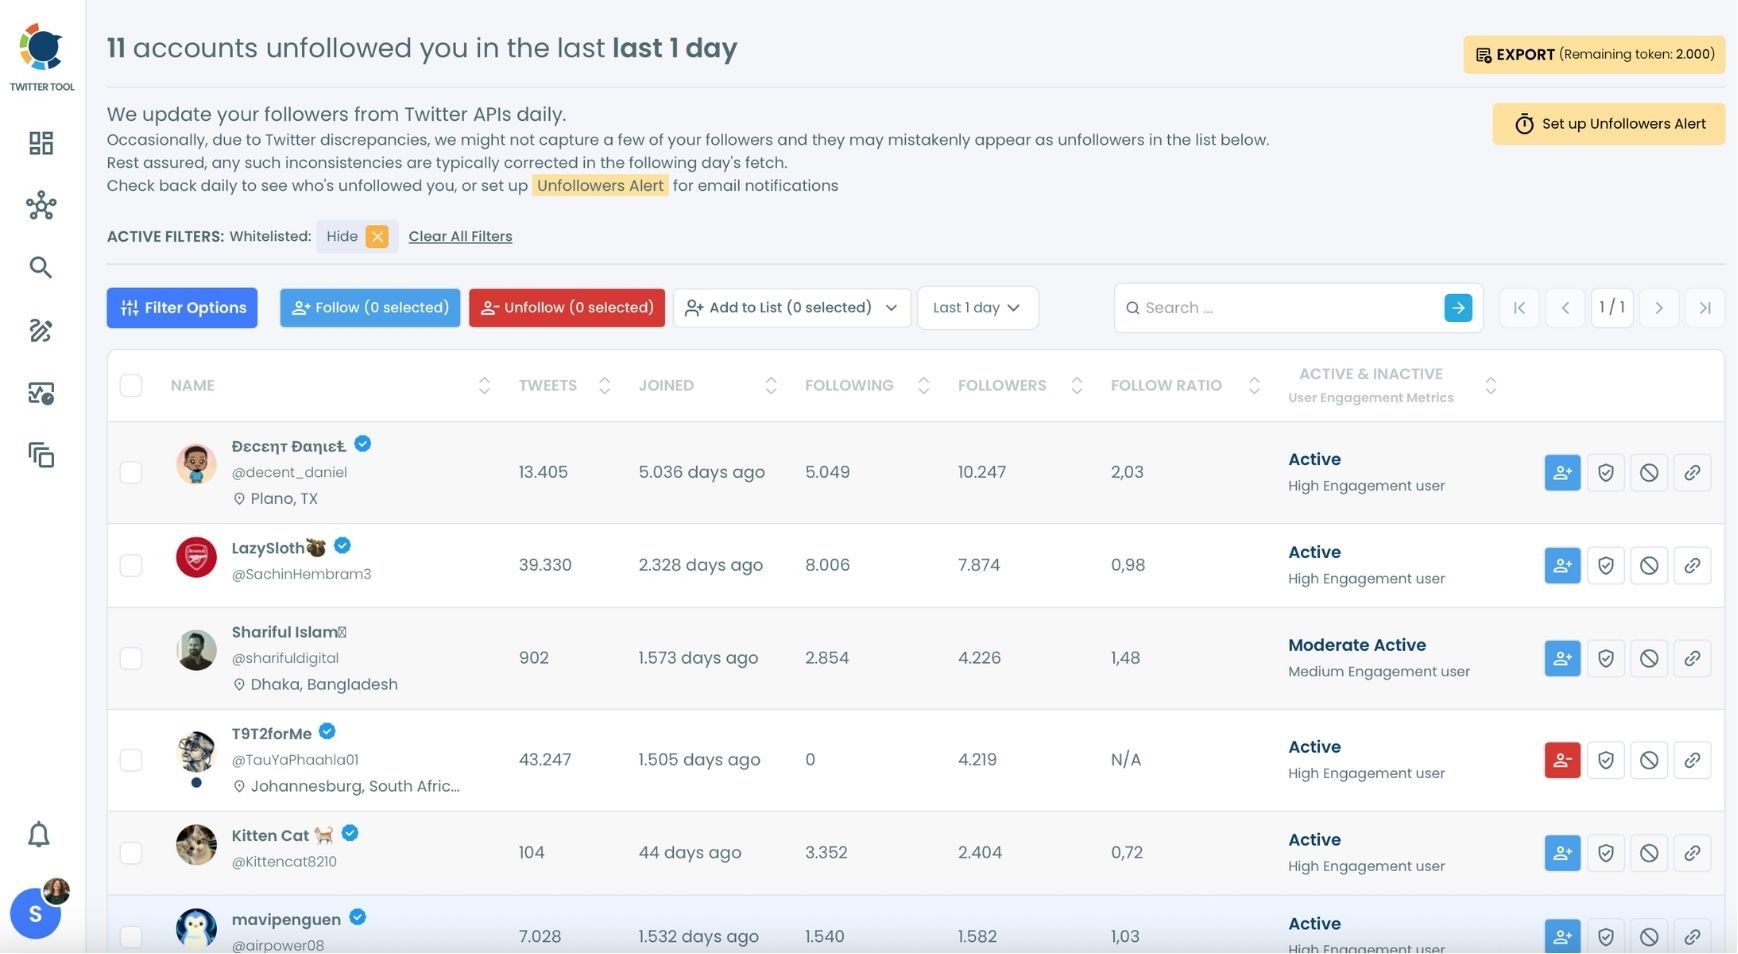Open the Last 1 day time range dropdown
This screenshot has height=954, width=1738.
pyautogui.click(x=976, y=307)
